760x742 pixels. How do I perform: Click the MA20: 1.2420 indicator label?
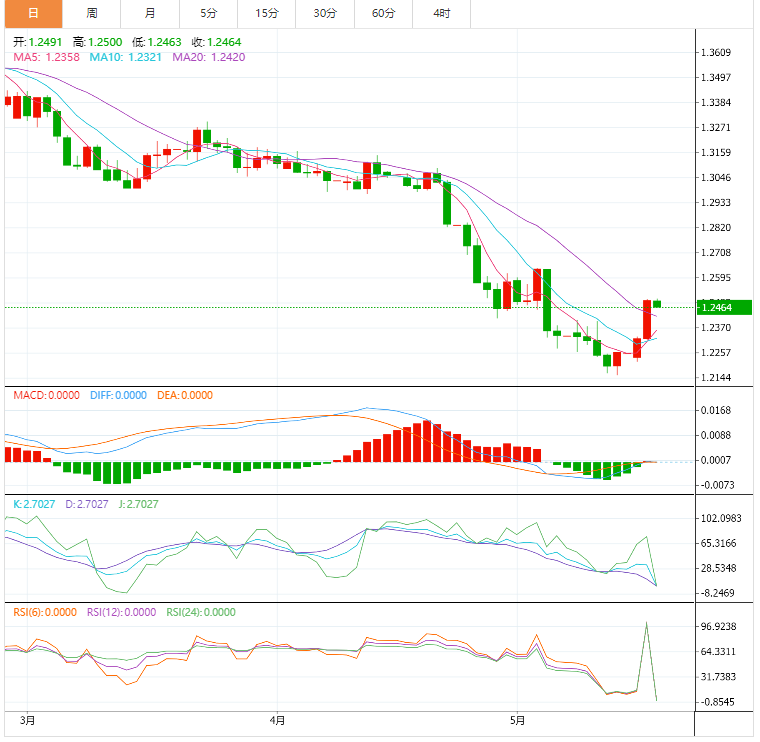pos(209,57)
